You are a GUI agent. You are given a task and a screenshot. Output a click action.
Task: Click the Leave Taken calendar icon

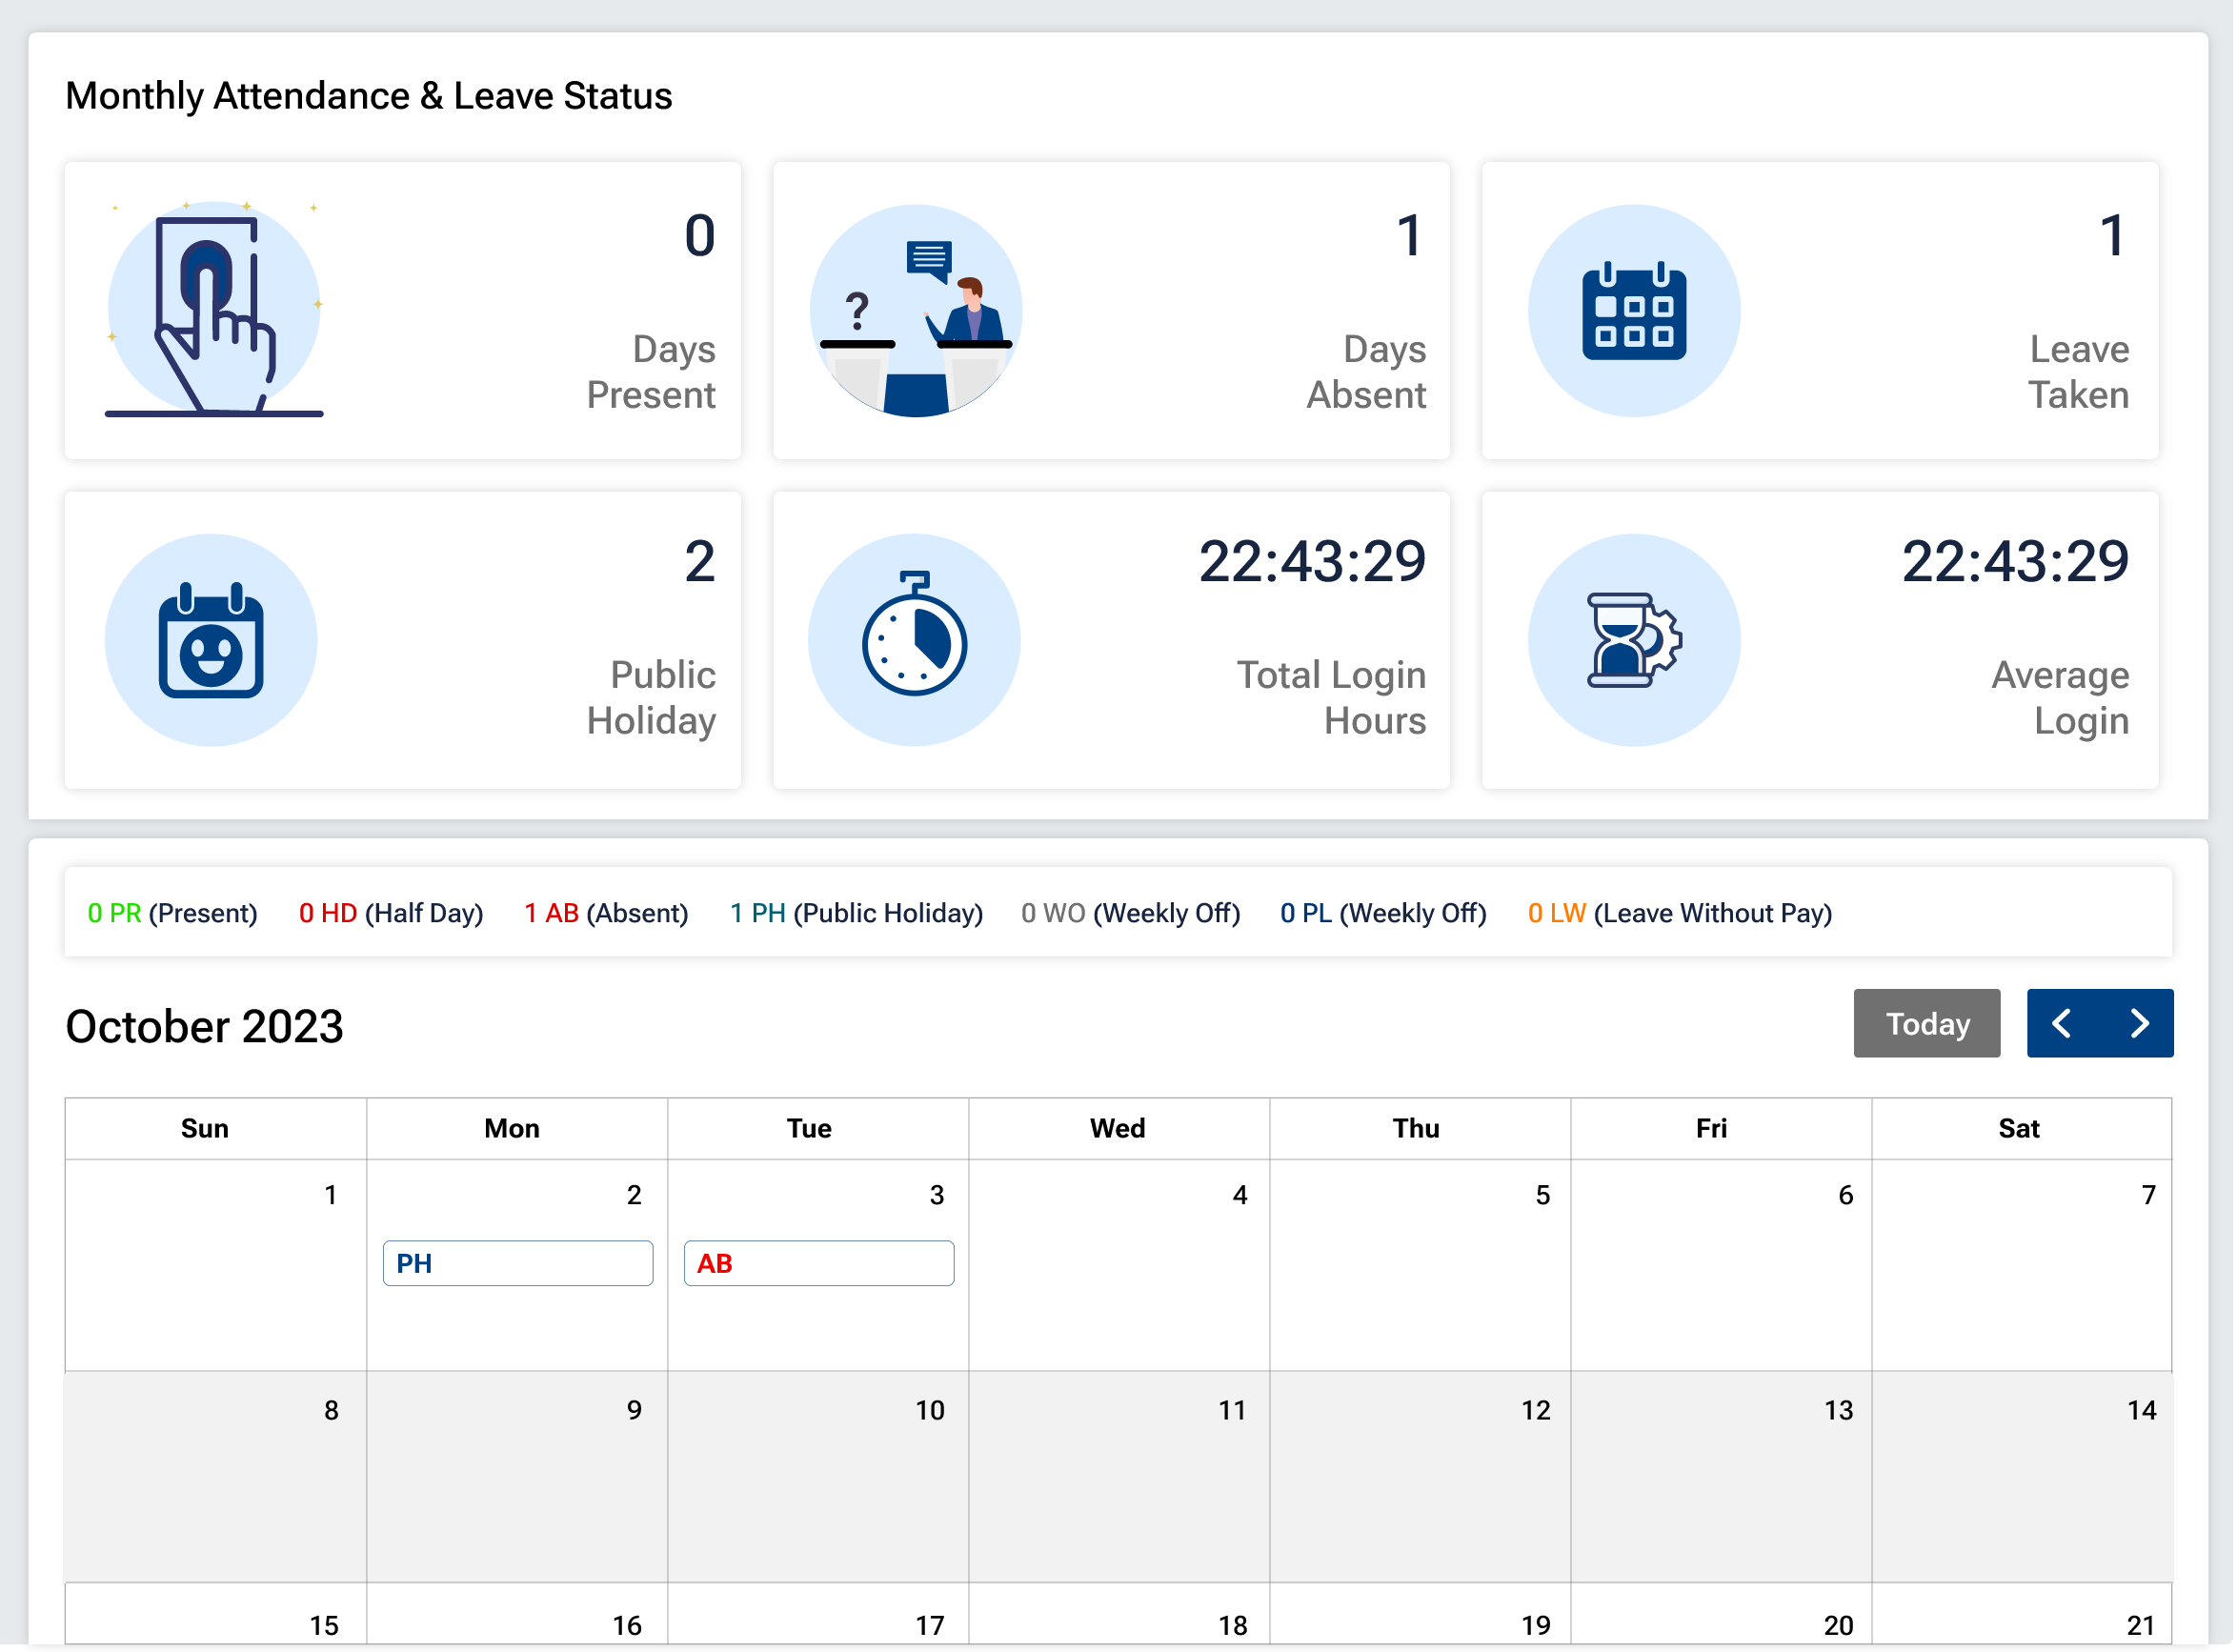tap(1637, 311)
